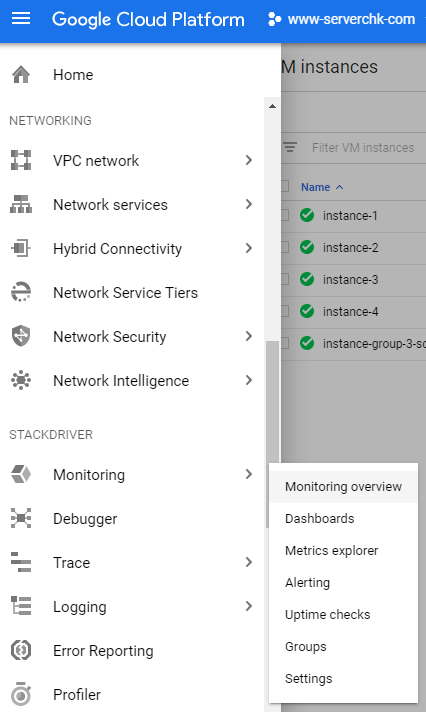Image resolution: width=426 pixels, height=712 pixels.
Task: Click the filter icon beside Filter VM instances
Action: (290, 147)
